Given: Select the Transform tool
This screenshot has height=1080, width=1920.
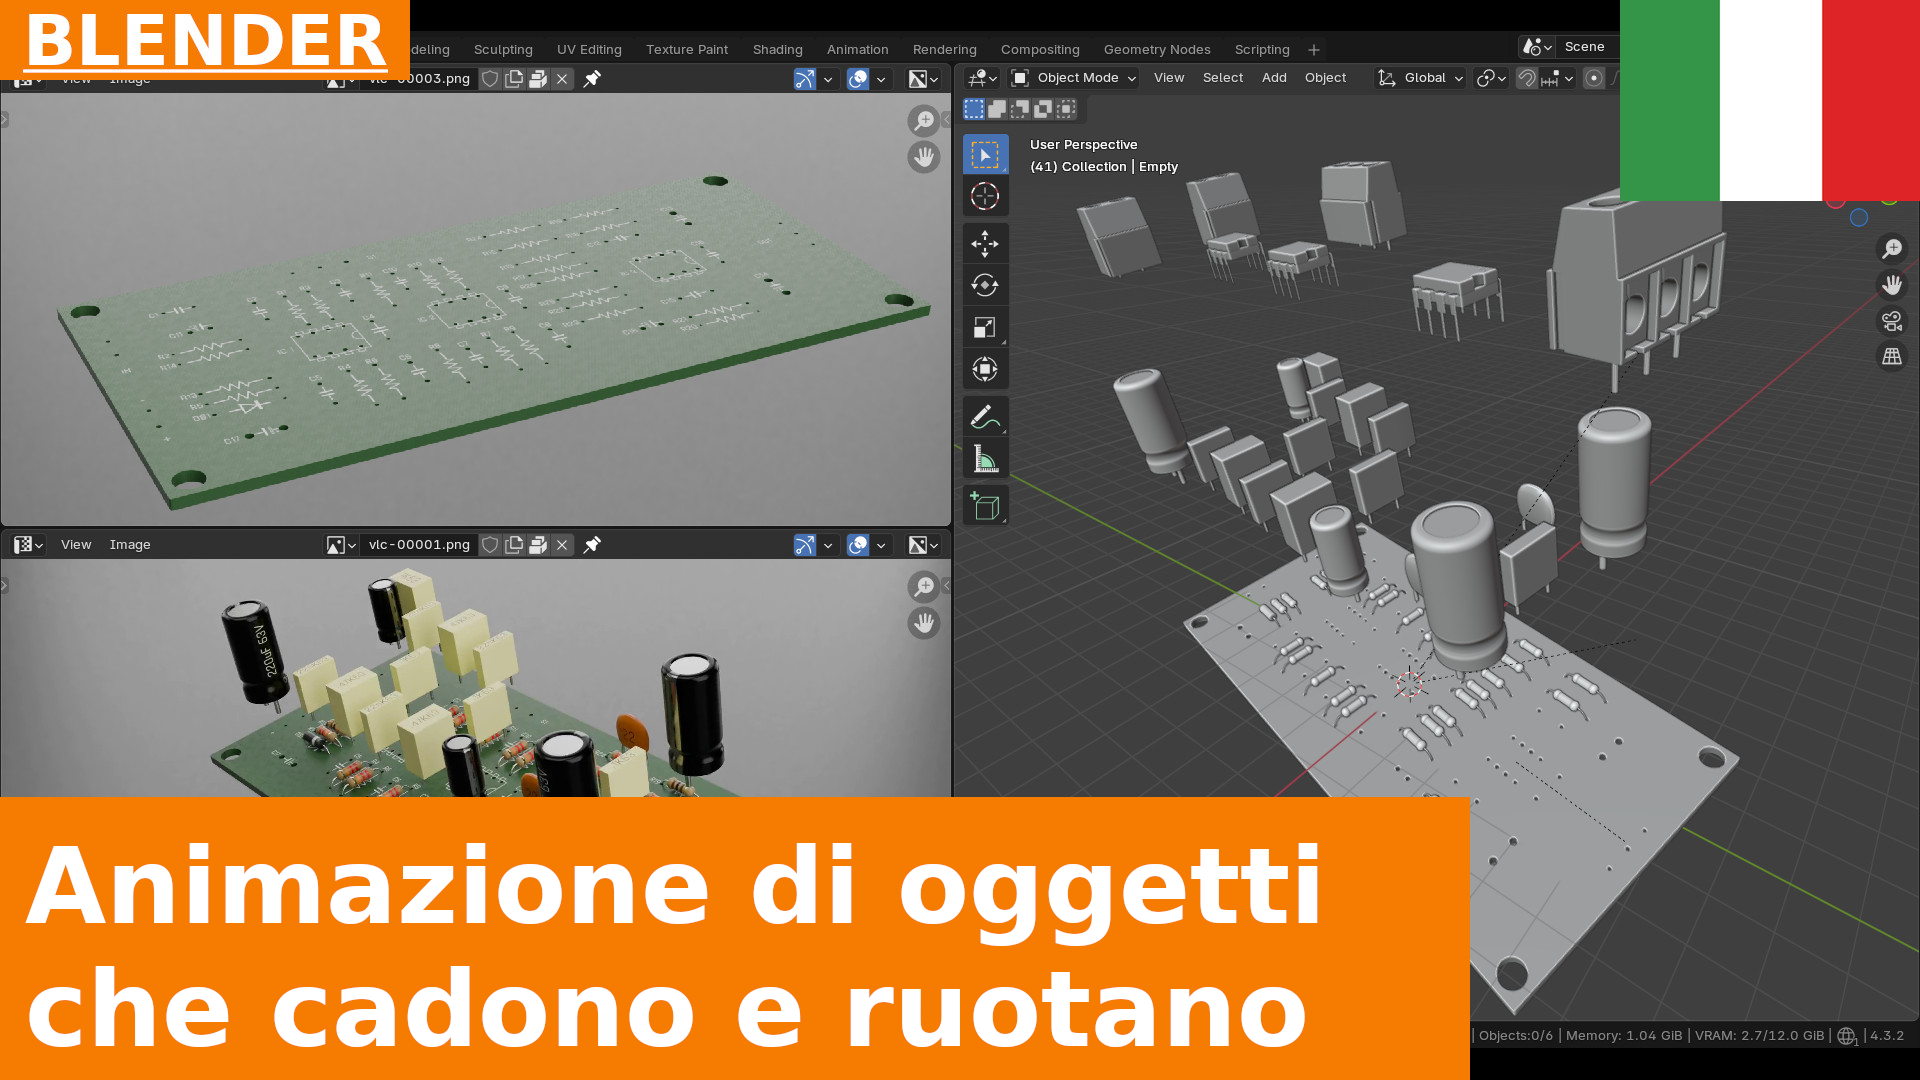Looking at the screenshot, I should click(985, 369).
